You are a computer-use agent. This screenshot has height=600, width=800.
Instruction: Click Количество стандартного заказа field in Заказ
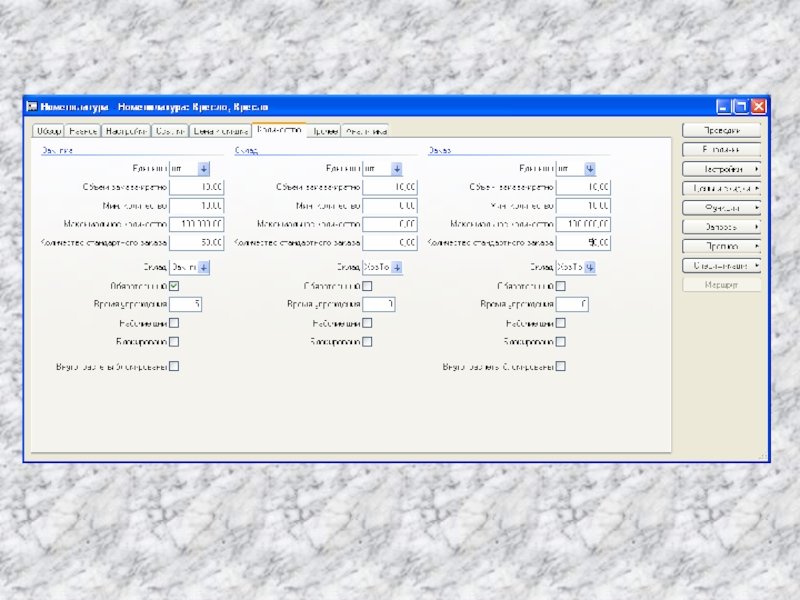583,243
